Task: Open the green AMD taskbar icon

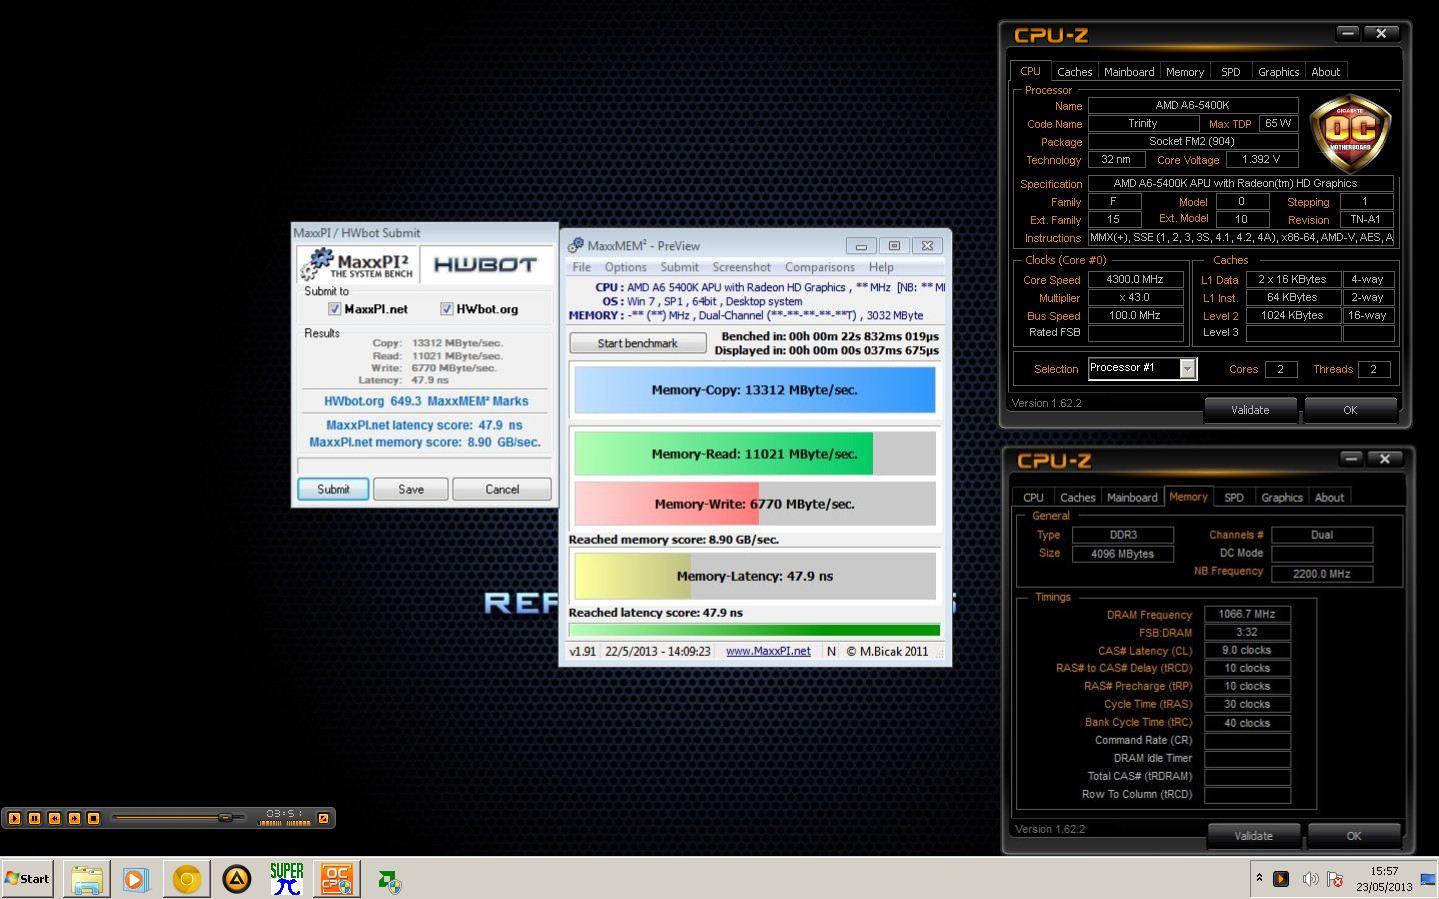Action: (390, 880)
